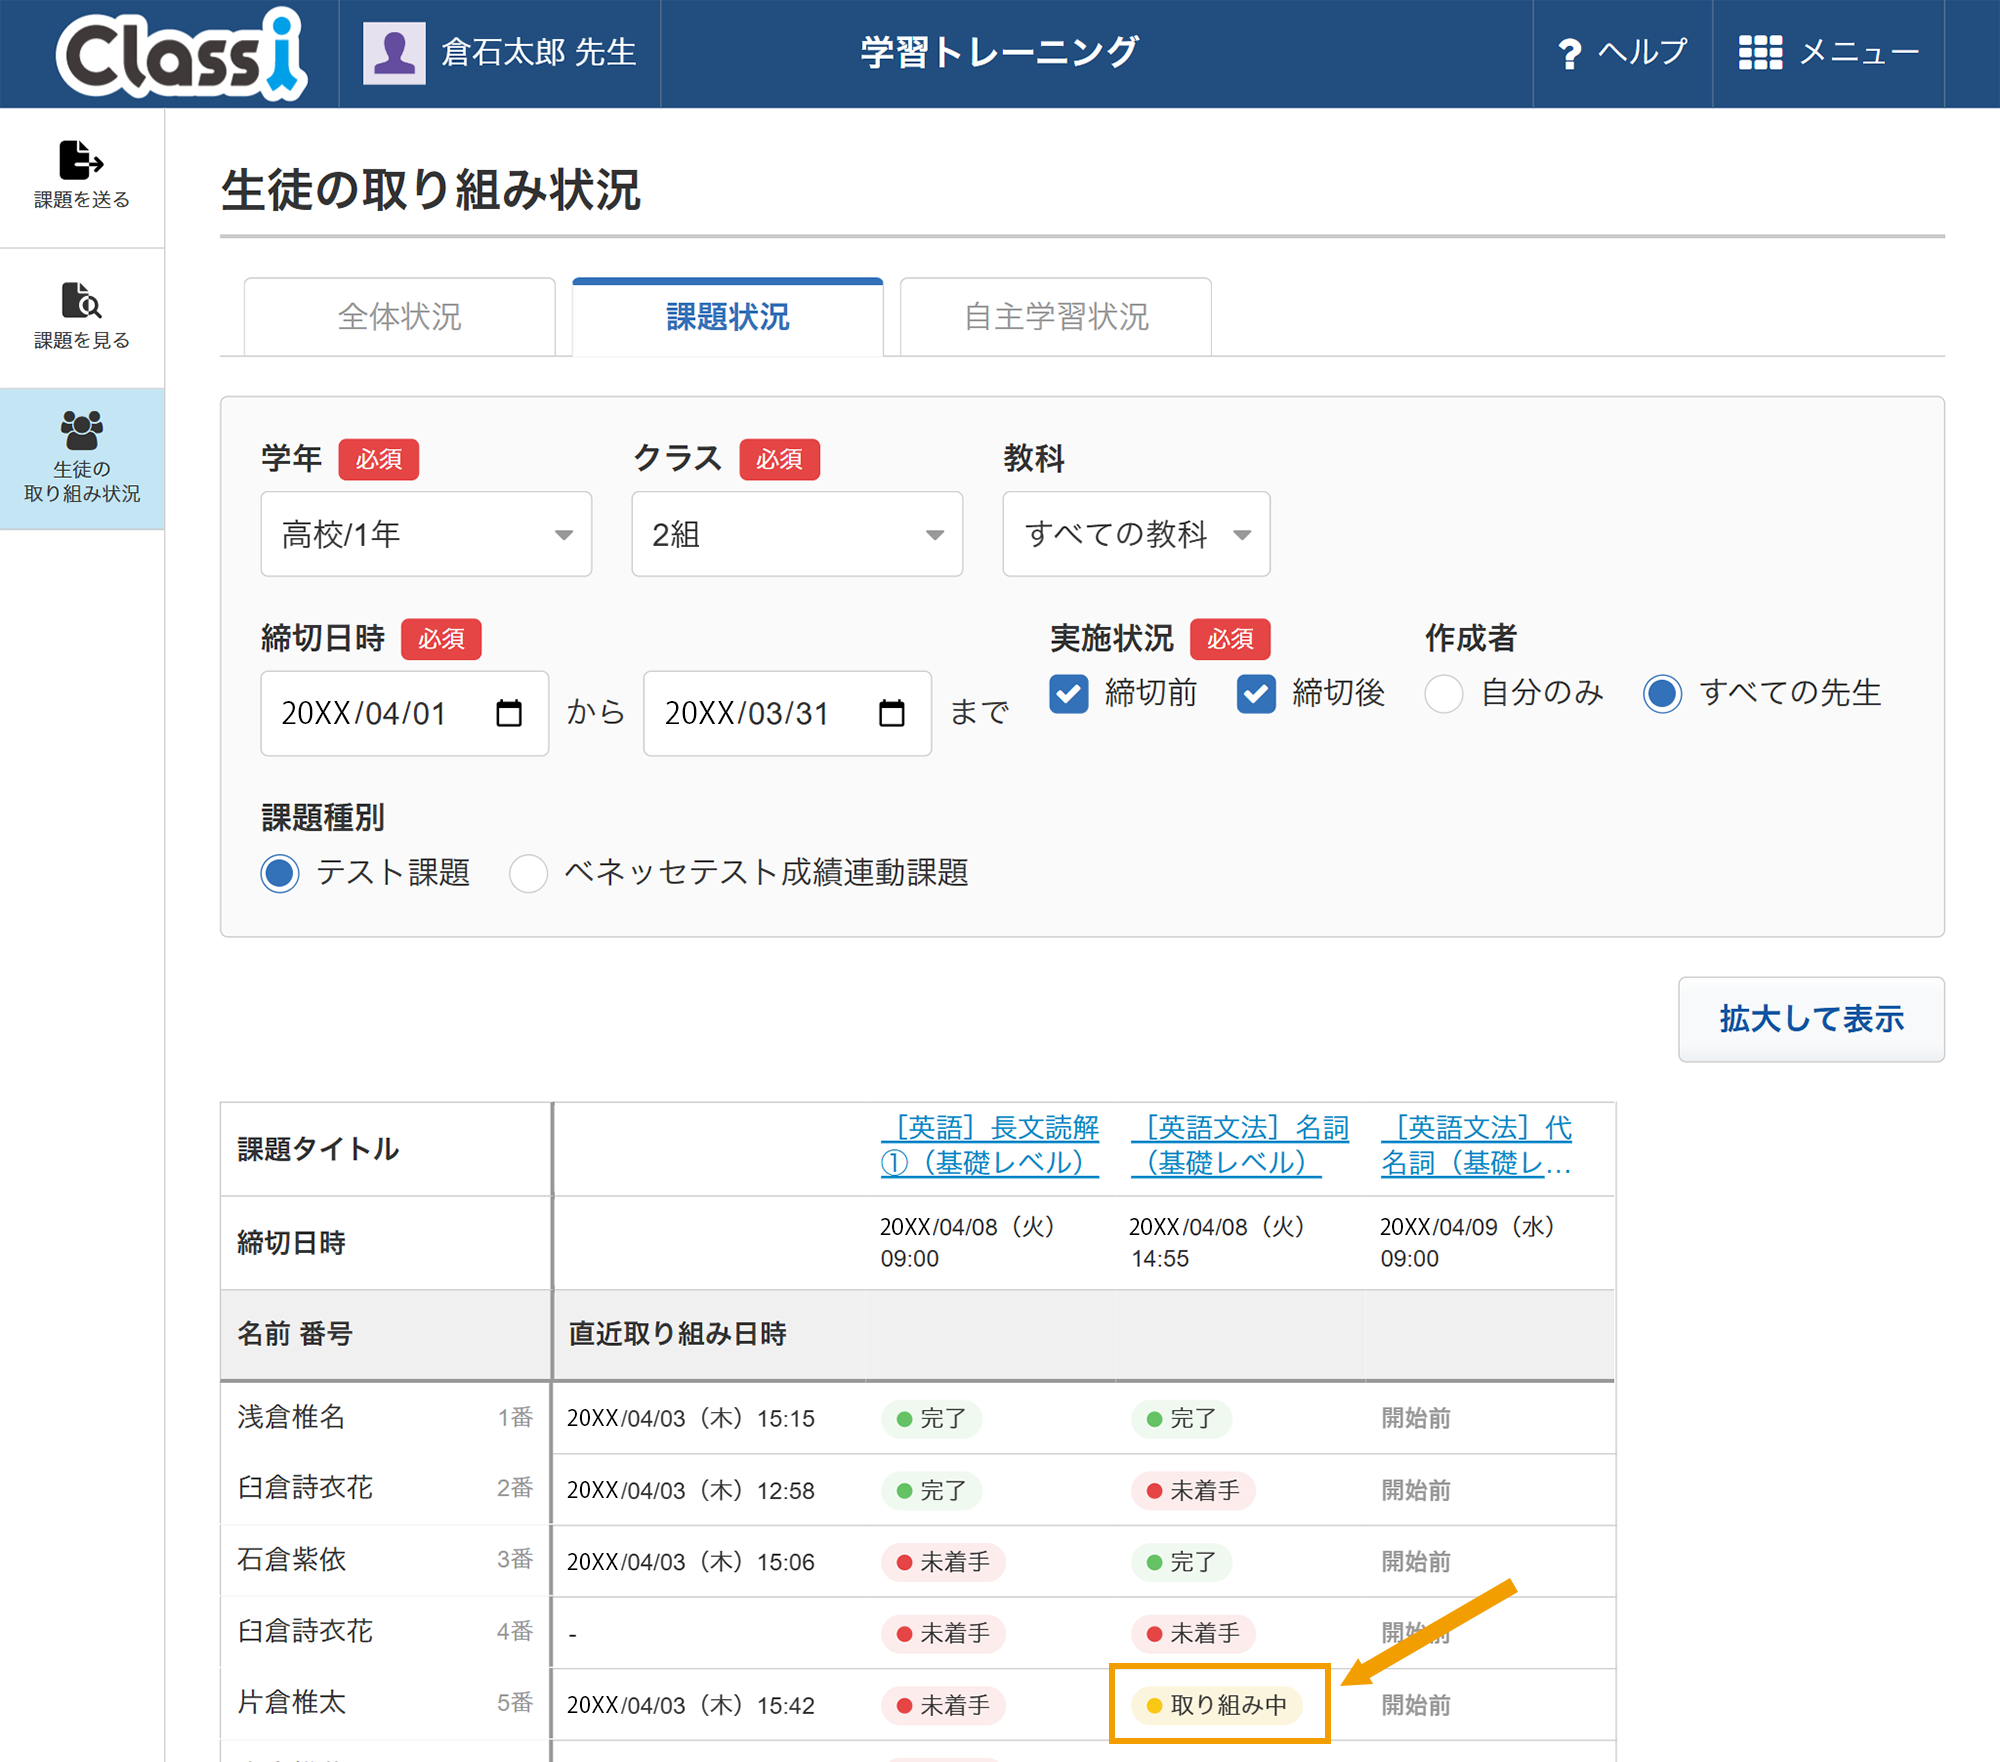
Task: Open 課題を送る from the sidebar
Action: click(x=82, y=176)
